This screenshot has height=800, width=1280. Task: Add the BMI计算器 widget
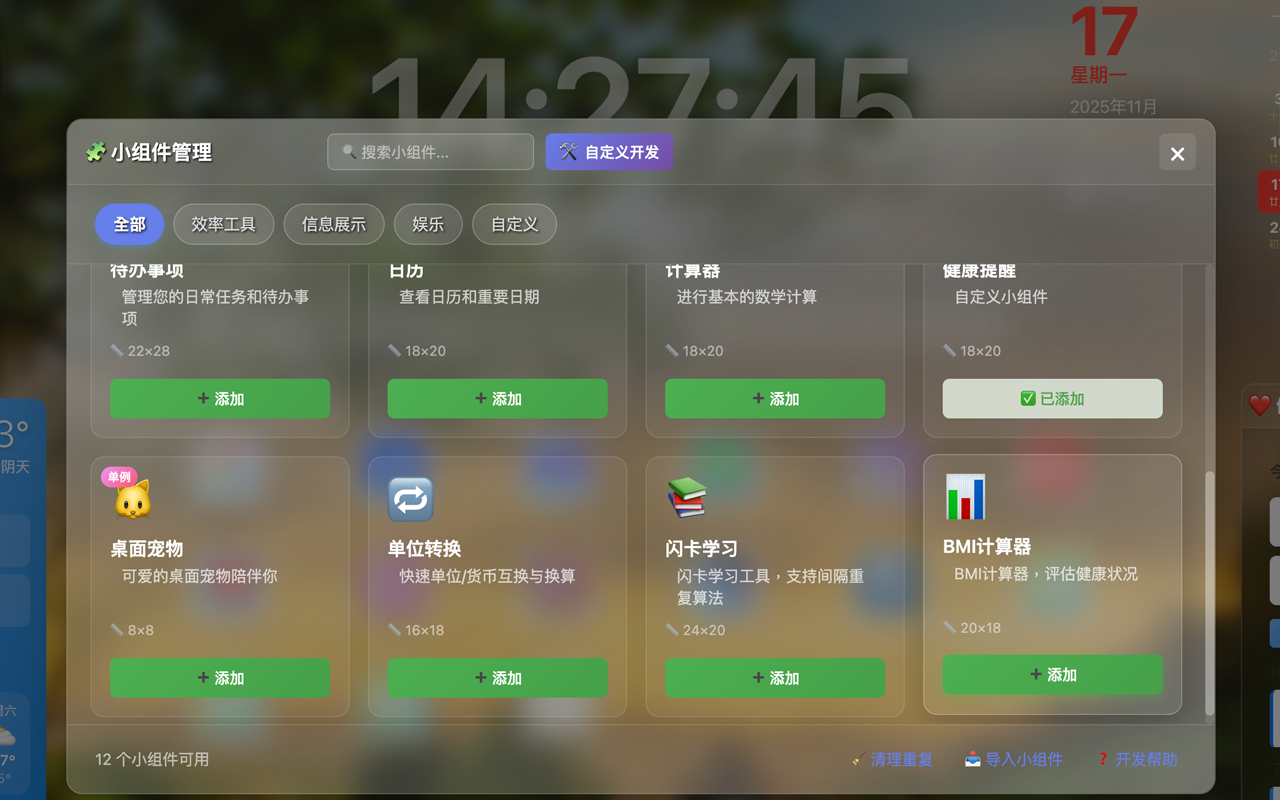[1052, 675]
